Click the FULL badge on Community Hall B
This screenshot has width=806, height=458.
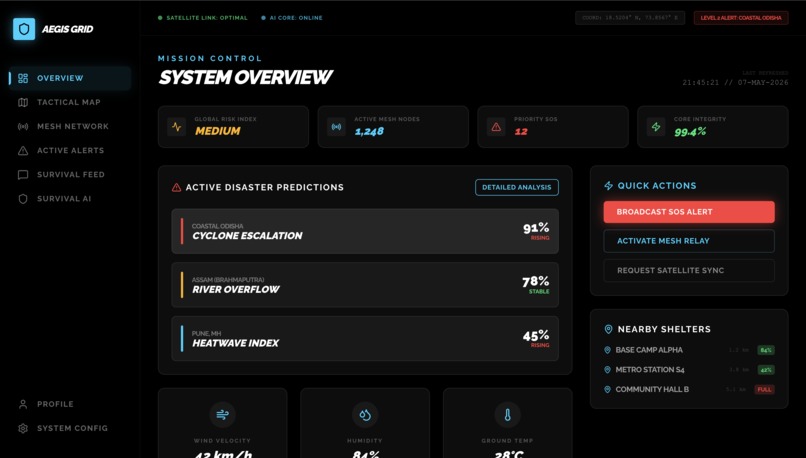click(x=764, y=390)
